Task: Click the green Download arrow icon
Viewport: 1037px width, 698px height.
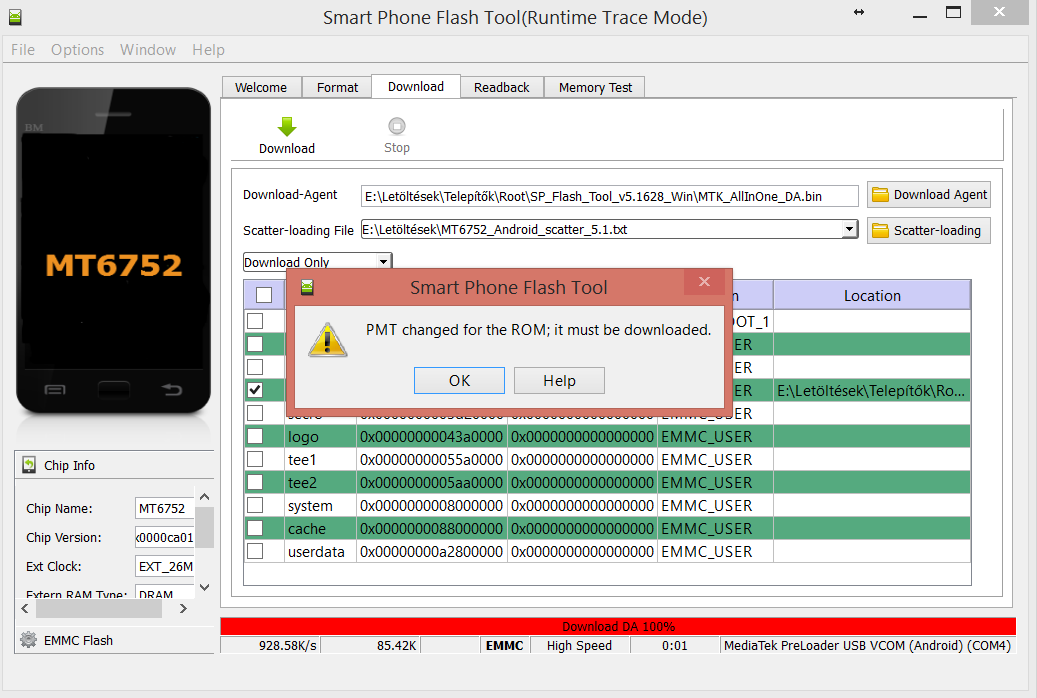Action: coord(286,126)
